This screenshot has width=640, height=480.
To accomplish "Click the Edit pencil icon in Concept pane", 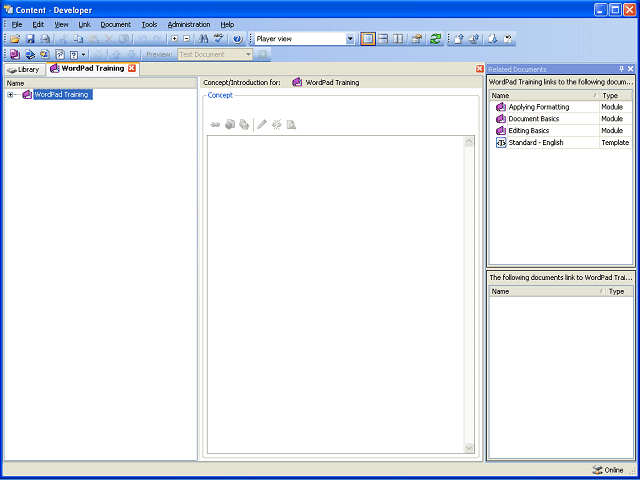I will pos(262,124).
